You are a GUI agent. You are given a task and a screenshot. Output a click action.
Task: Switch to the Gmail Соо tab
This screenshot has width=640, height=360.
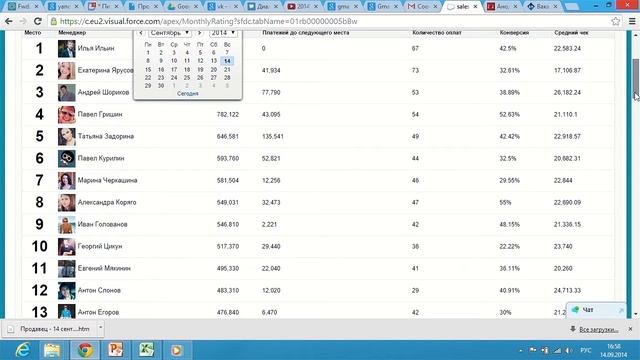coord(422,7)
